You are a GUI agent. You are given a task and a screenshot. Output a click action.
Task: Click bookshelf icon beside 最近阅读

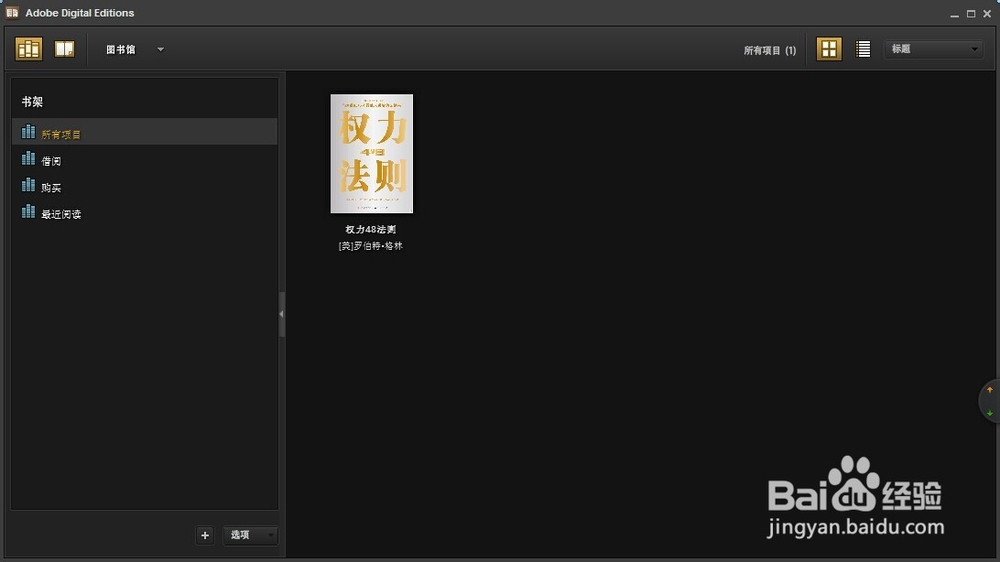(x=28, y=211)
